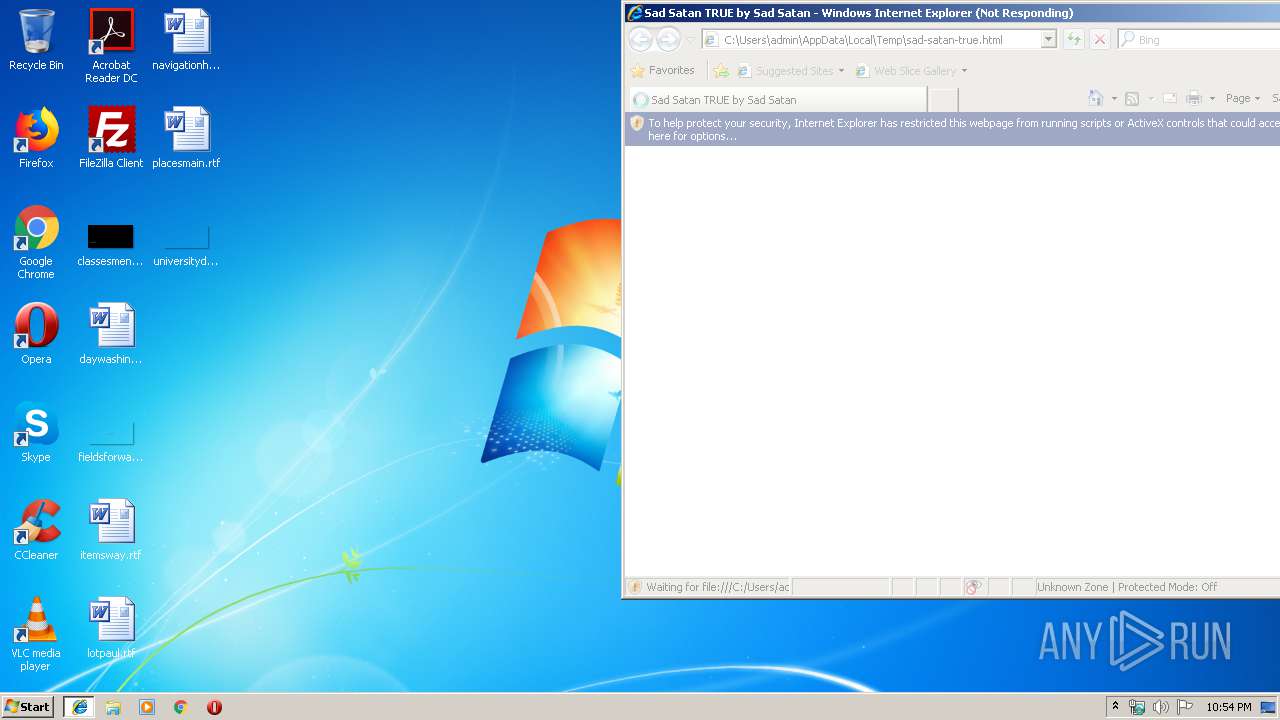Click the Internet Explorer Back arrow
Viewport: 1280px width, 720px height.
(x=641, y=39)
